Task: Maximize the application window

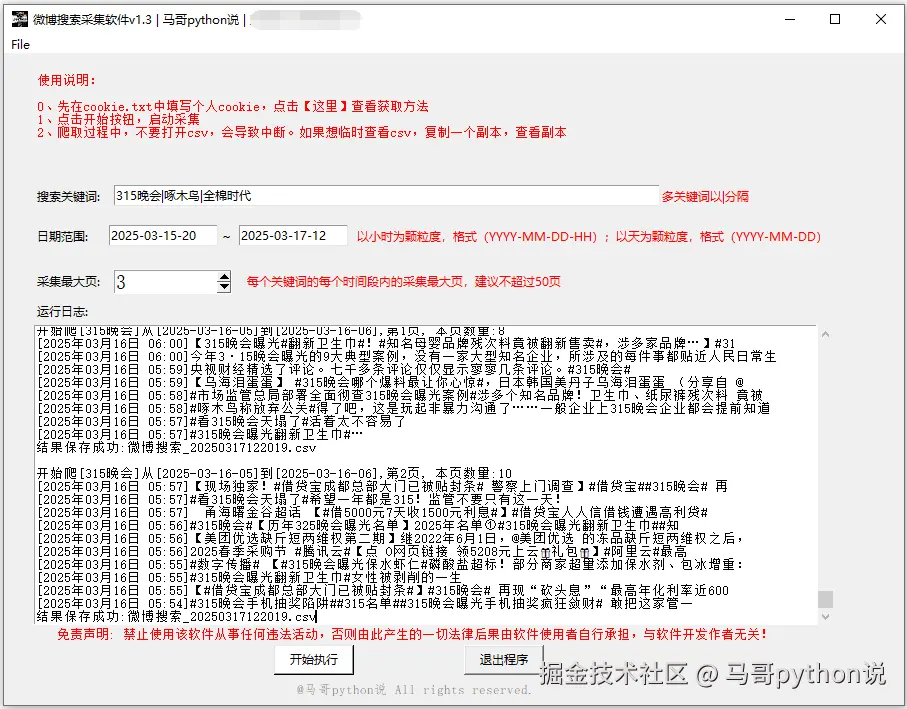Action: click(x=836, y=20)
